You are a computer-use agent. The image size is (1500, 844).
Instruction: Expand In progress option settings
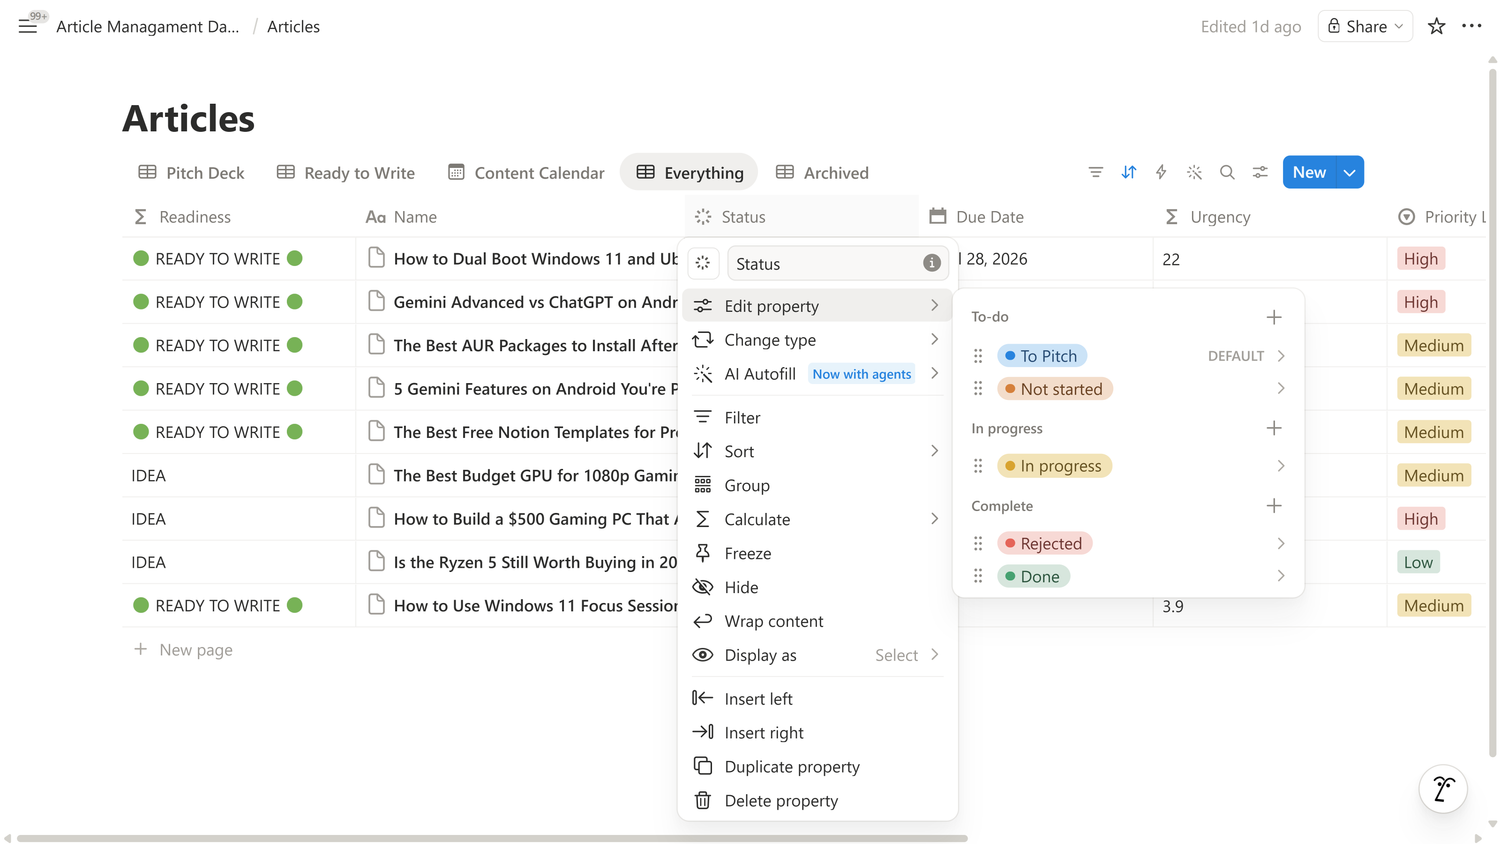point(1281,466)
